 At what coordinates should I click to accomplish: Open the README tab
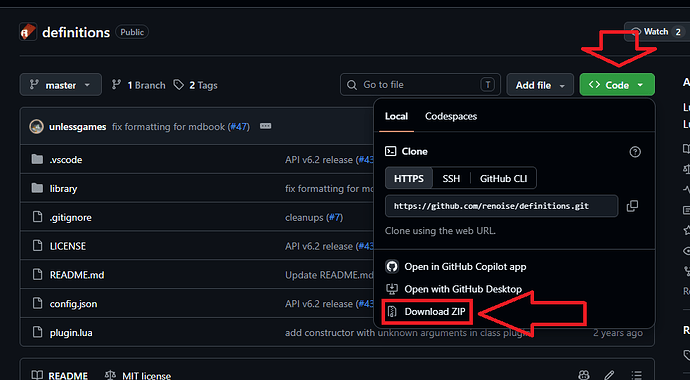pyautogui.click(x=59, y=375)
